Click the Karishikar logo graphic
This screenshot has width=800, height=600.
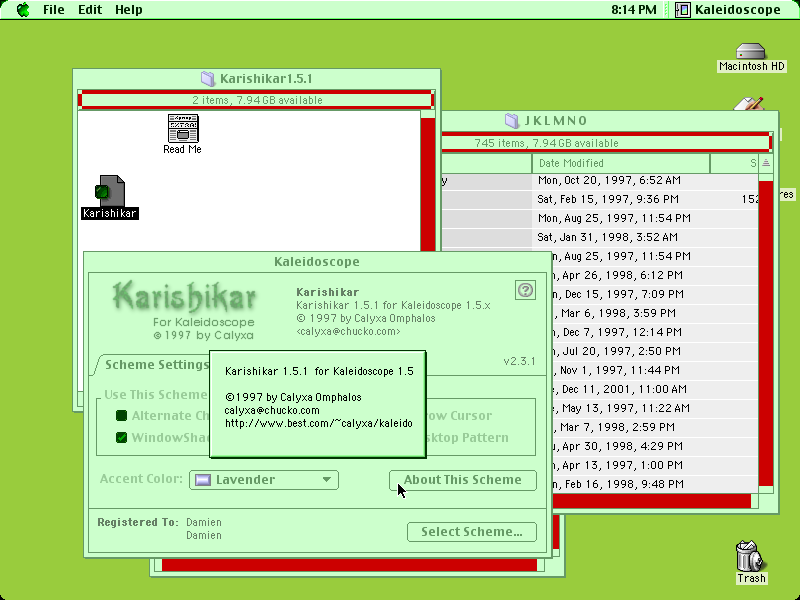tap(185, 296)
